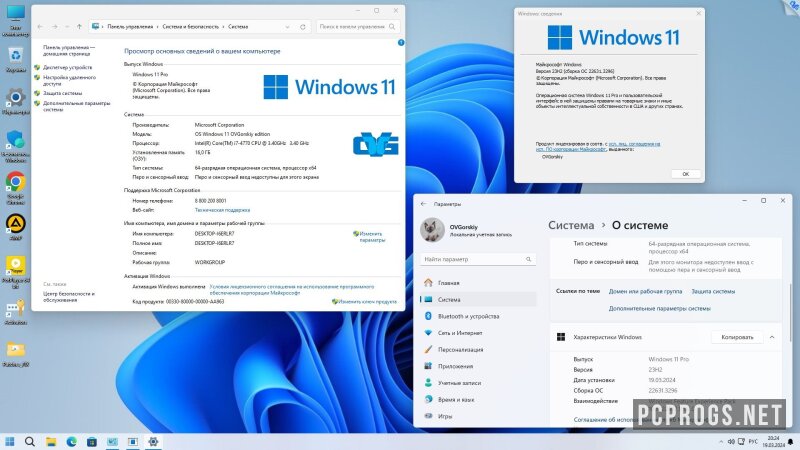Select the Activators desktop icon

[15, 311]
